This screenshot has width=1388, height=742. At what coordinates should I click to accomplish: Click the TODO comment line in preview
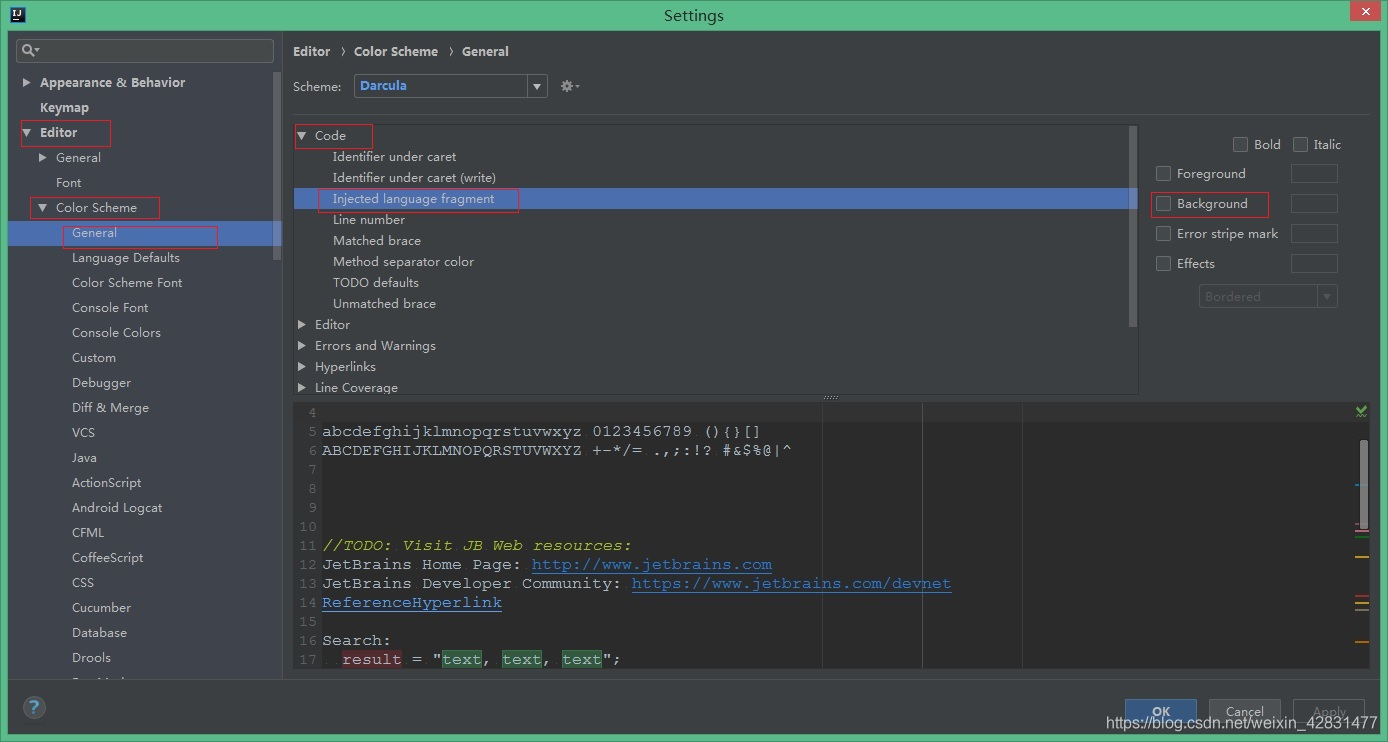coord(477,545)
